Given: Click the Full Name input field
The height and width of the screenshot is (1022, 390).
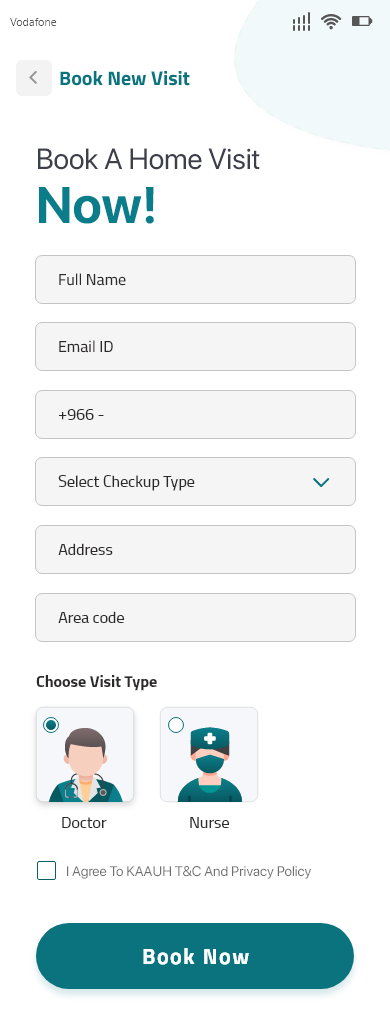Looking at the screenshot, I should coord(196,280).
